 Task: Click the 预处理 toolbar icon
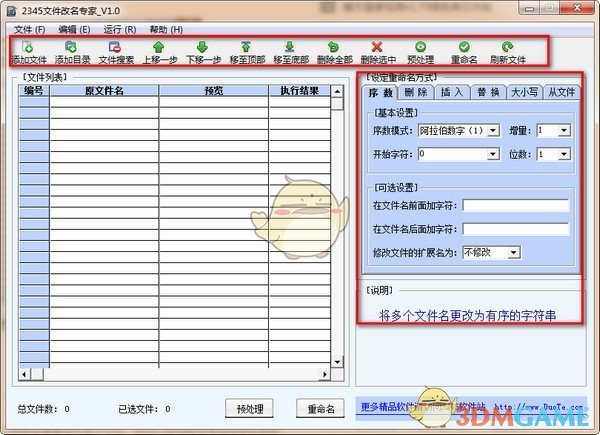click(421, 47)
